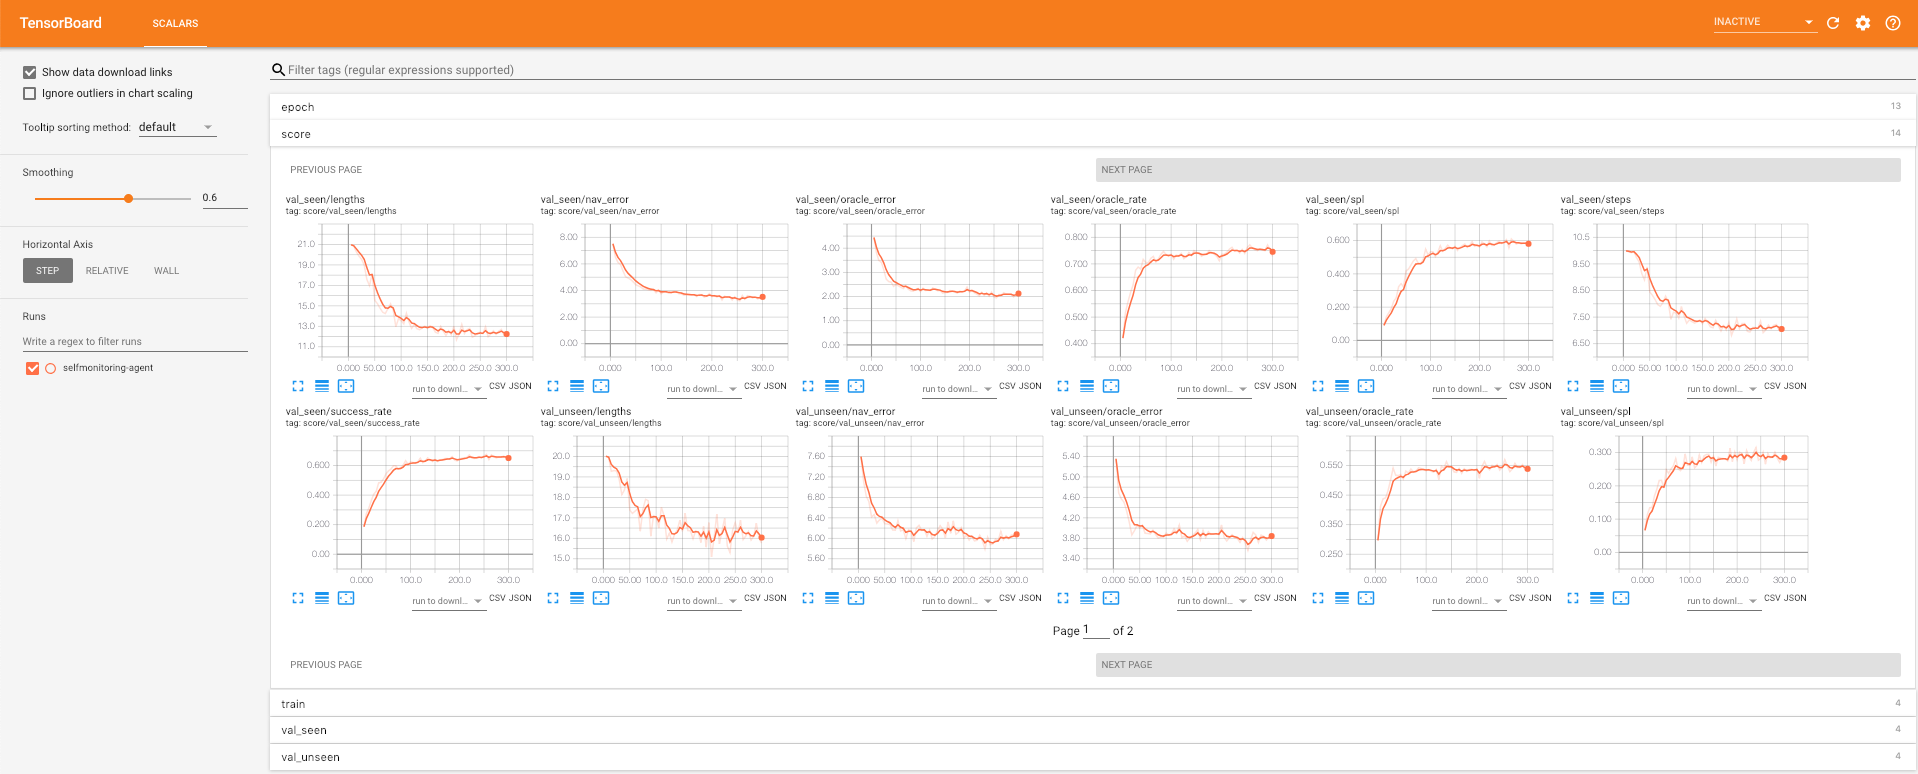The height and width of the screenshot is (774, 1918).
Task: Set horizontal axis to WALL
Action: tap(166, 271)
